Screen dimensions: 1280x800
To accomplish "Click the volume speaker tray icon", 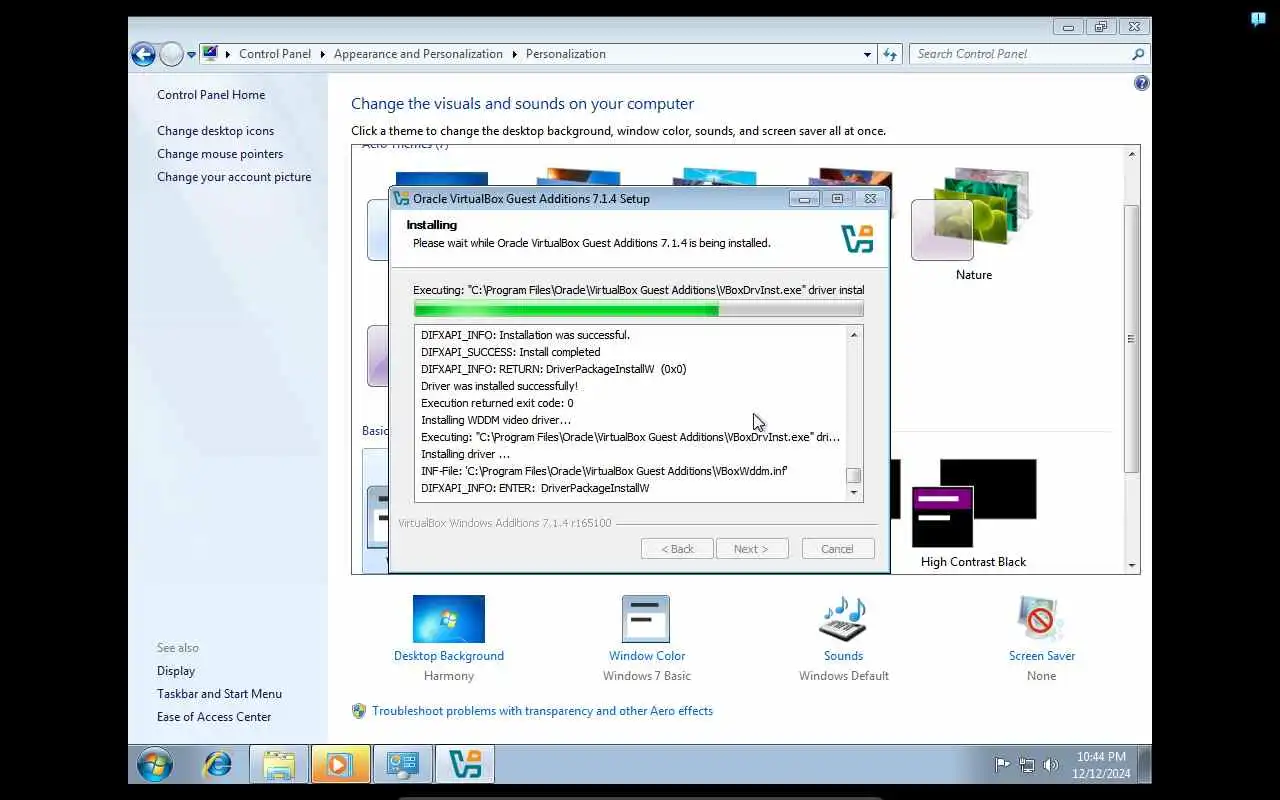I will pos(1051,765).
